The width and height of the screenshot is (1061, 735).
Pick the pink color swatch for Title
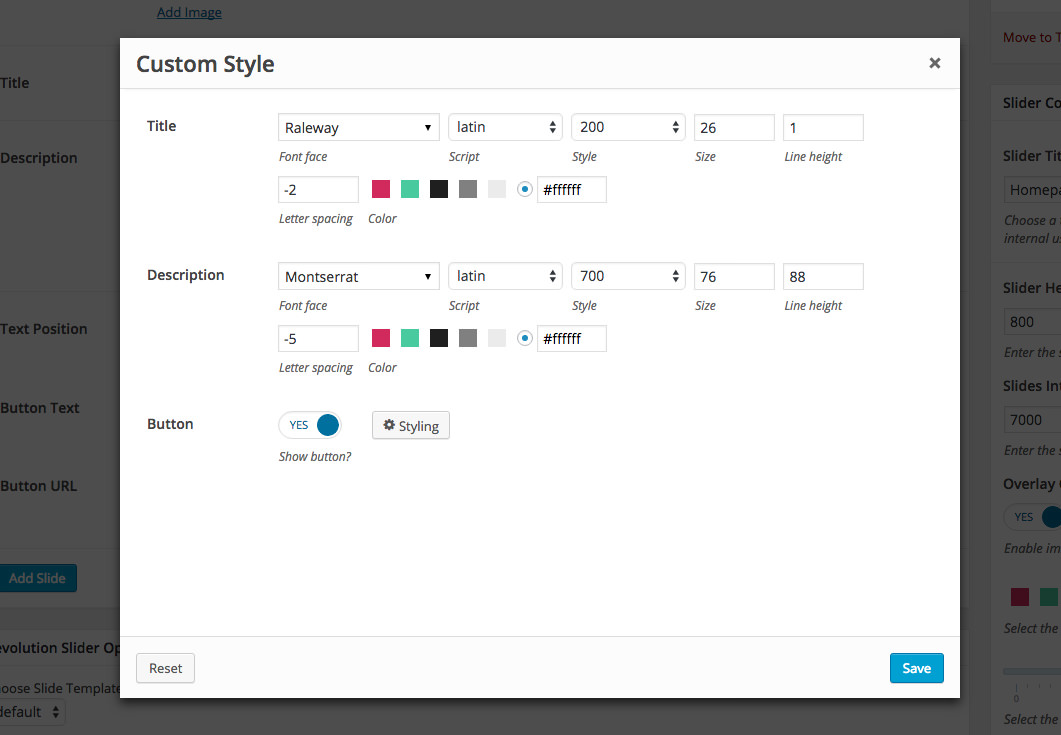pyautogui.click(x=381, y=190)
